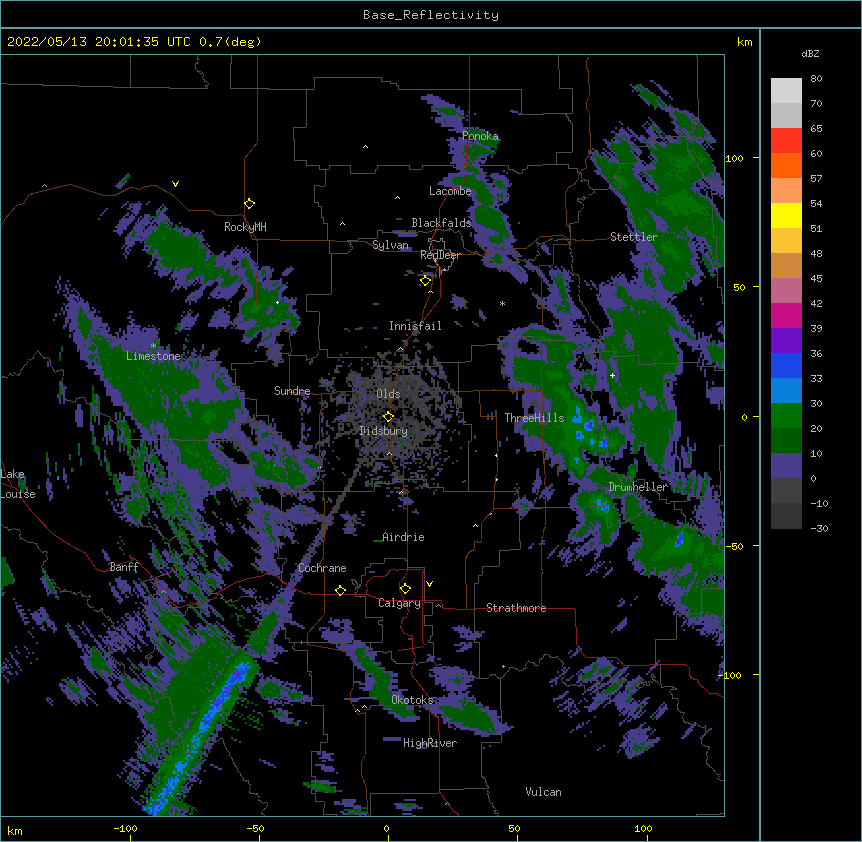This screenshot has width=862, height=842.
Task: Select the Banff label
Action: (124, 567)
